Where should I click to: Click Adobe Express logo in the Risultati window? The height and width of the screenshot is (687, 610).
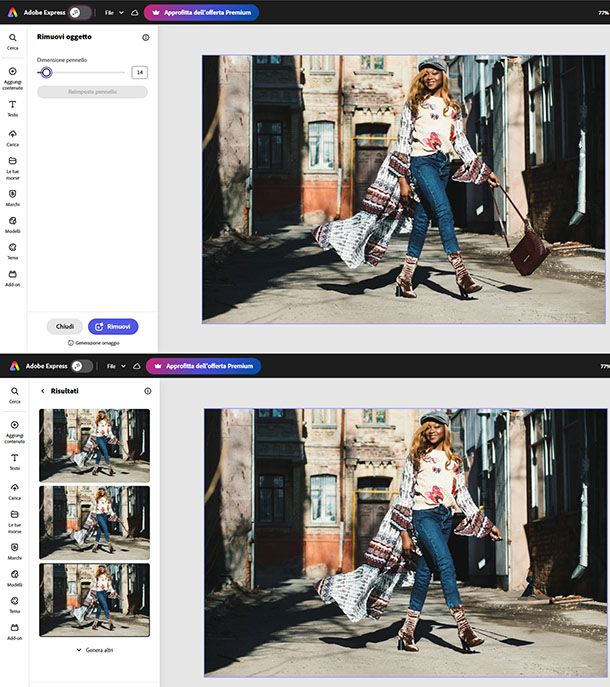pos(14,366)
